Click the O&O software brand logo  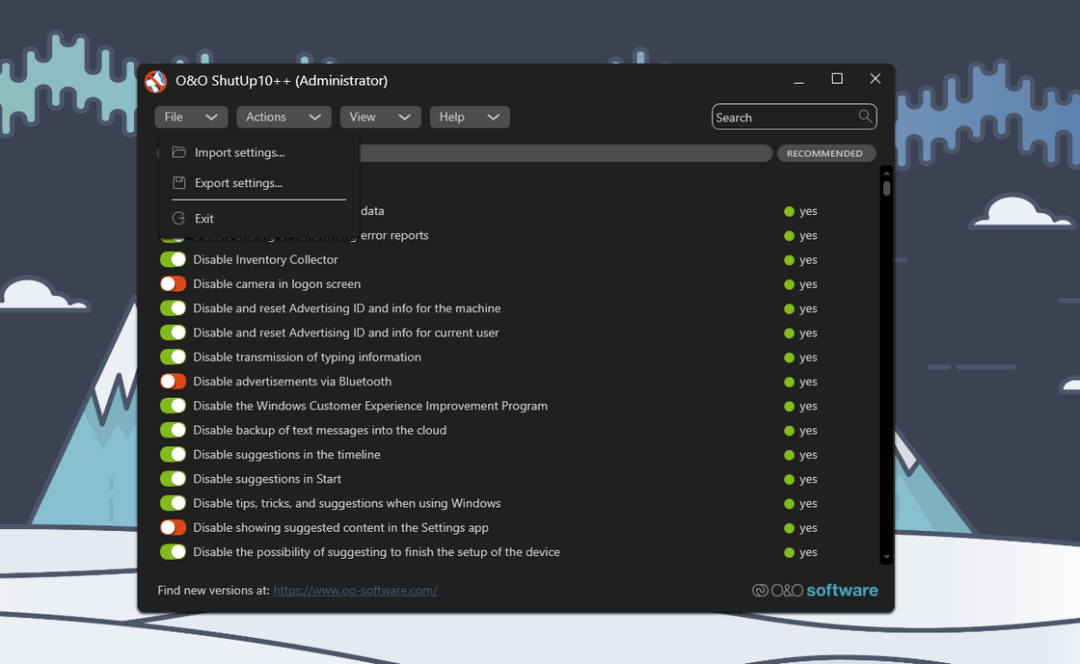pyautogui.click(x=815, y=590)
